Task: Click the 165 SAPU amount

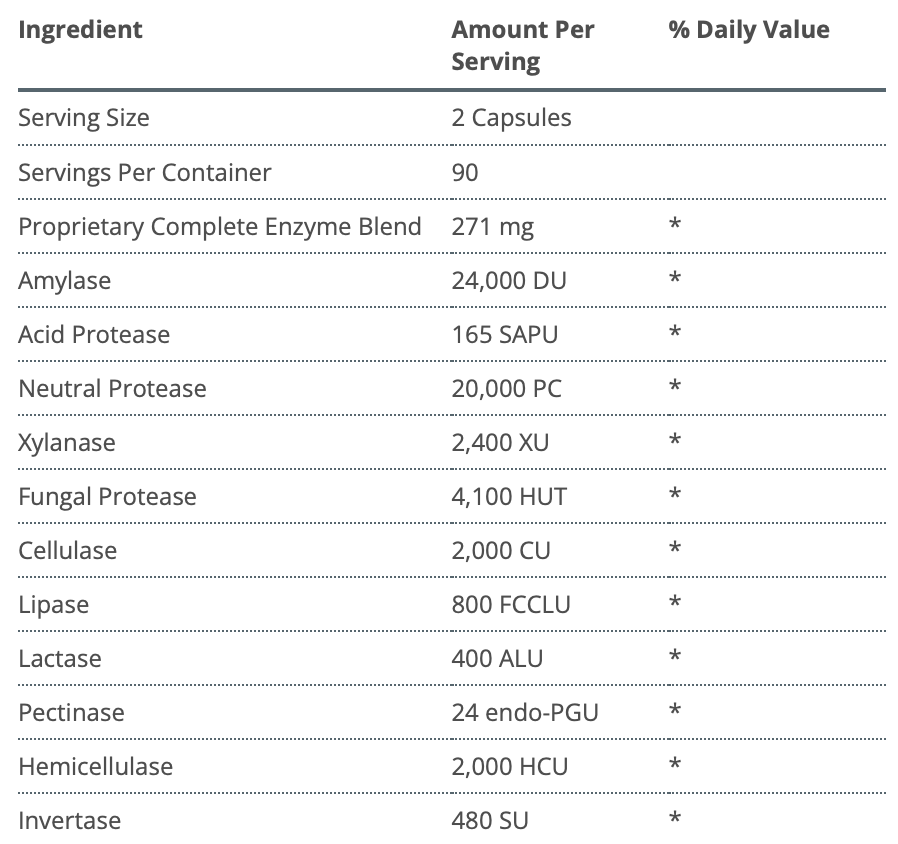Action: pyautogui.click(x=504, y=334)
